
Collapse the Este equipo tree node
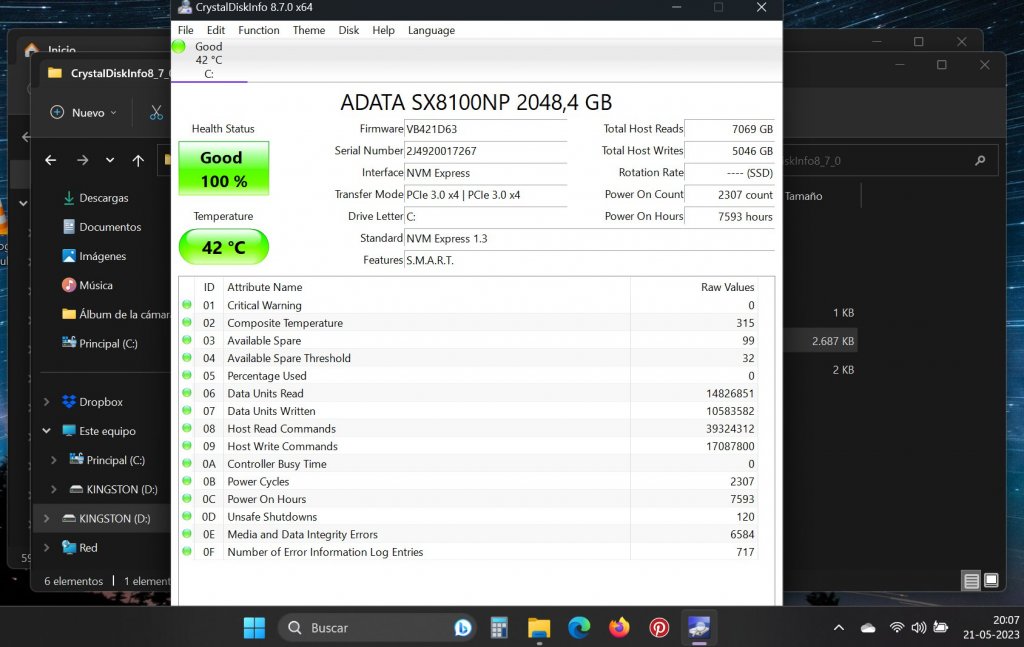click(46, 431)
